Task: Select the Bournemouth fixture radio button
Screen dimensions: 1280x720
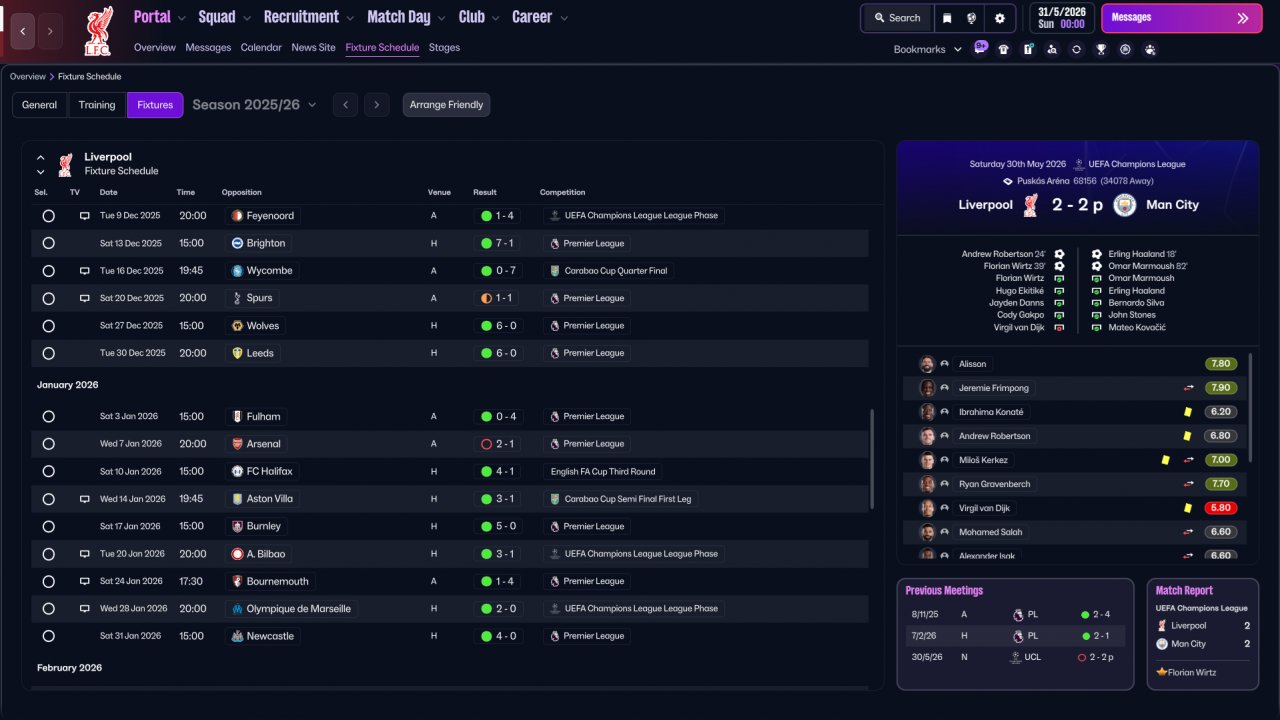Action: (48, 581)
